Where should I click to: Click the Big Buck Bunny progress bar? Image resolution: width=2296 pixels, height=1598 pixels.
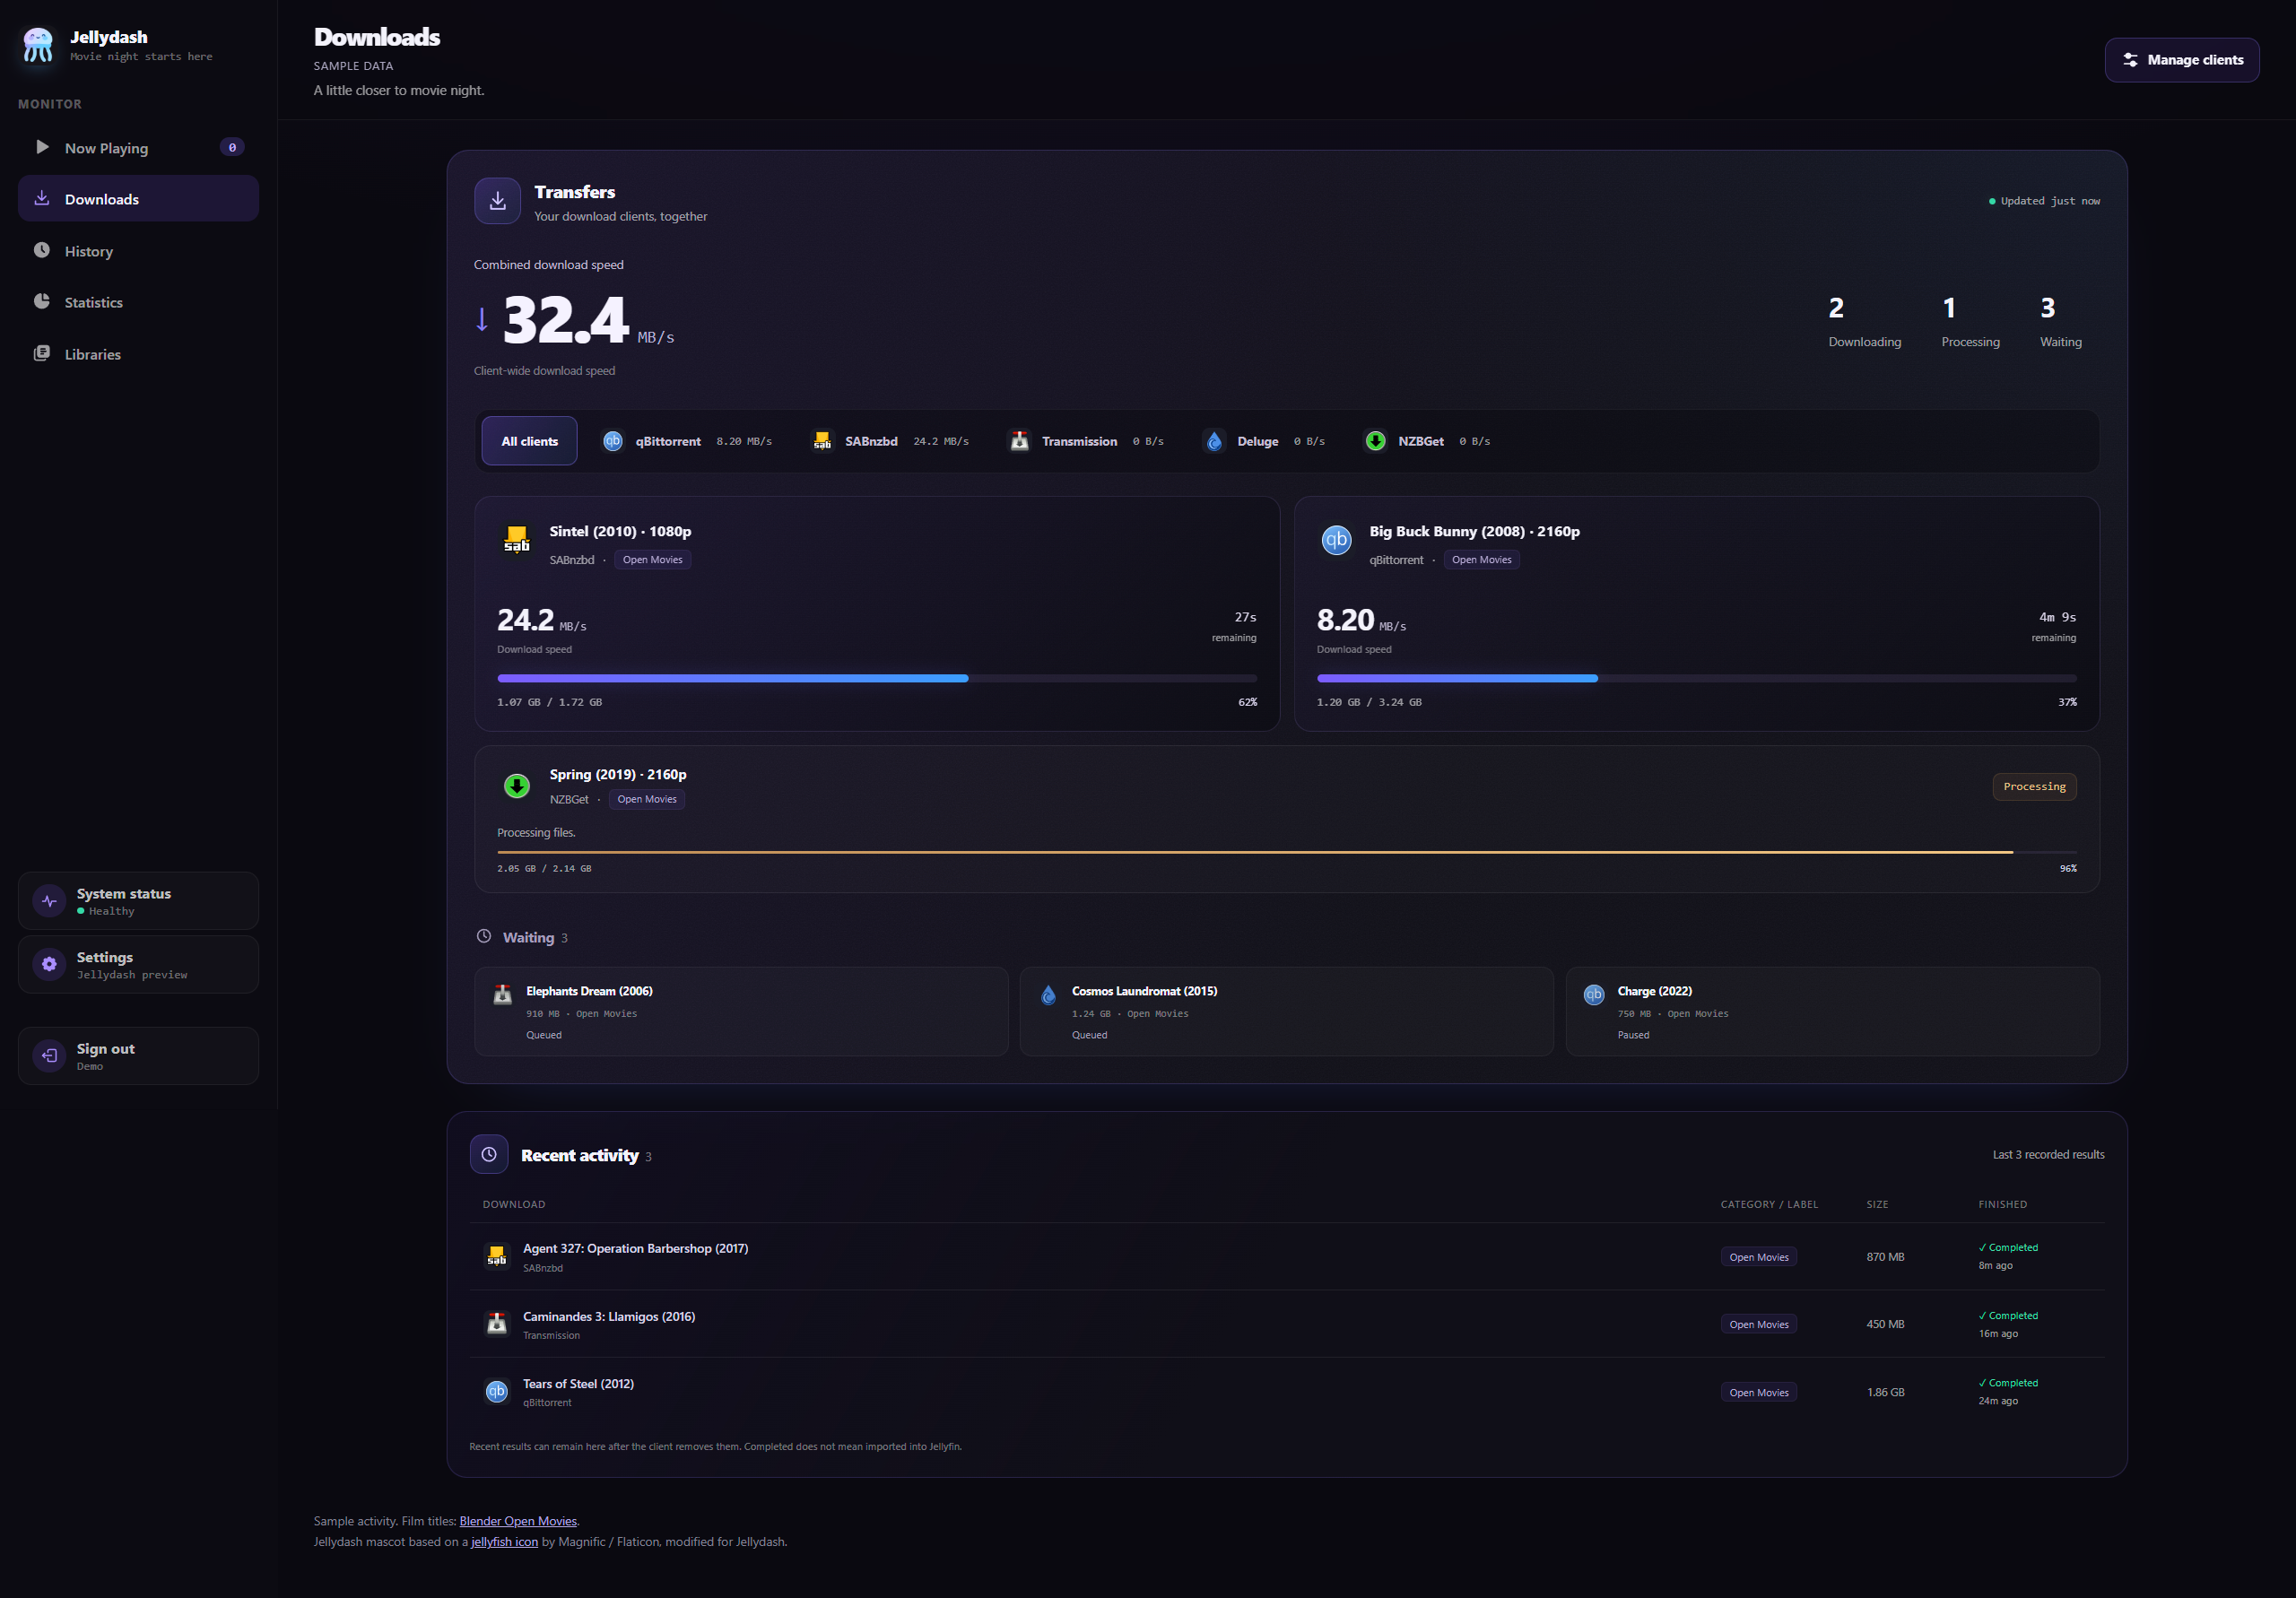[x=1696, y=678]
